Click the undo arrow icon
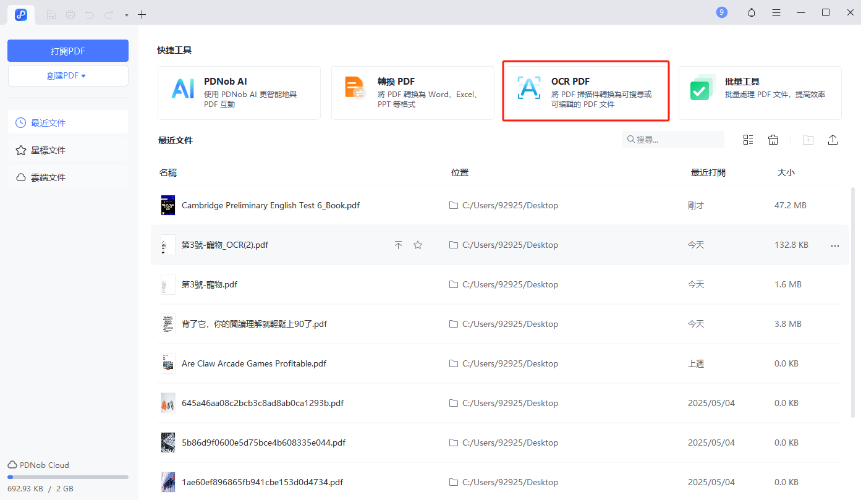 [90, 15]
